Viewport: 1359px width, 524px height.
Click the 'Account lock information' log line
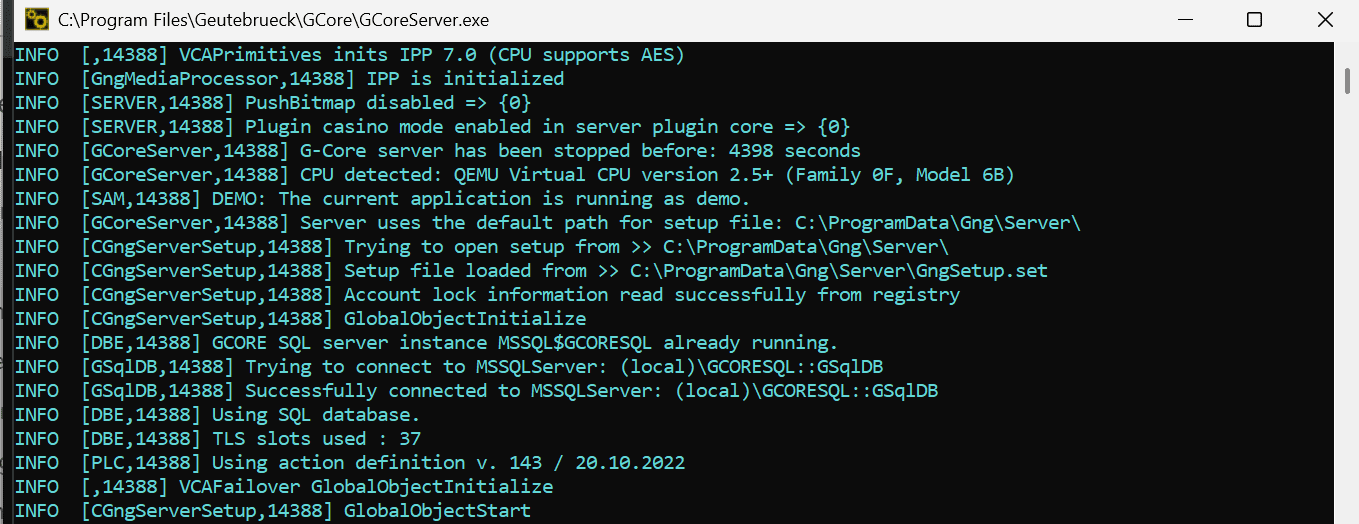[x=651, y=295]
